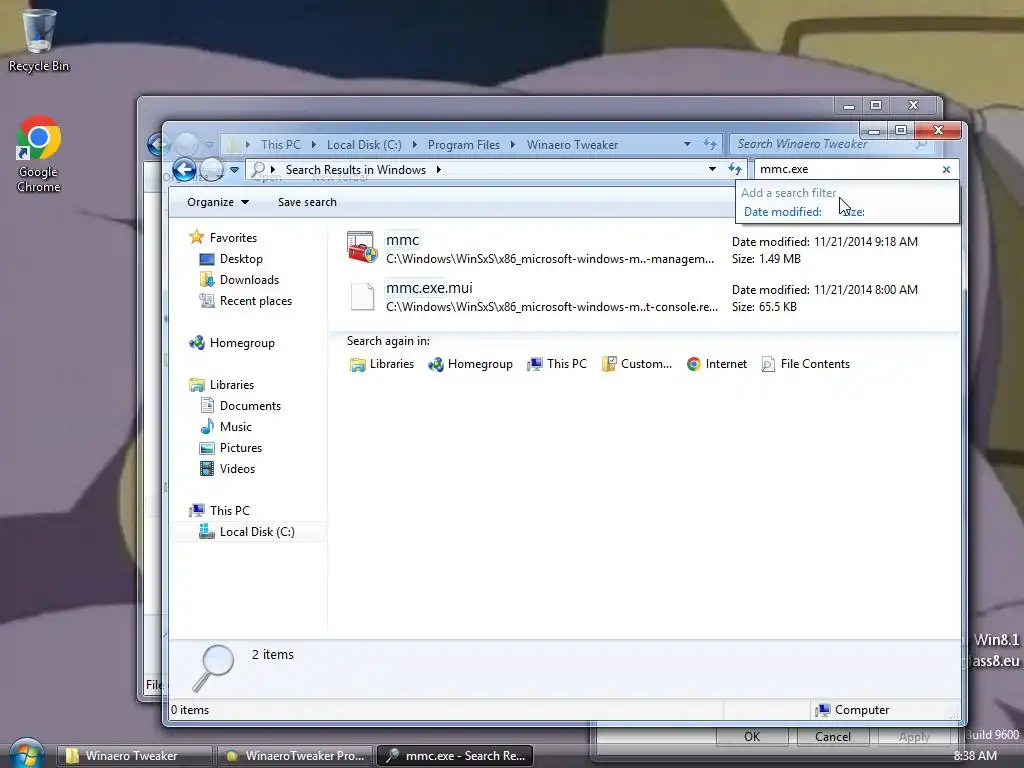Open address bar history dropdown arrow
Viewport: 1024px width, 768px height.
coord(712,169)
